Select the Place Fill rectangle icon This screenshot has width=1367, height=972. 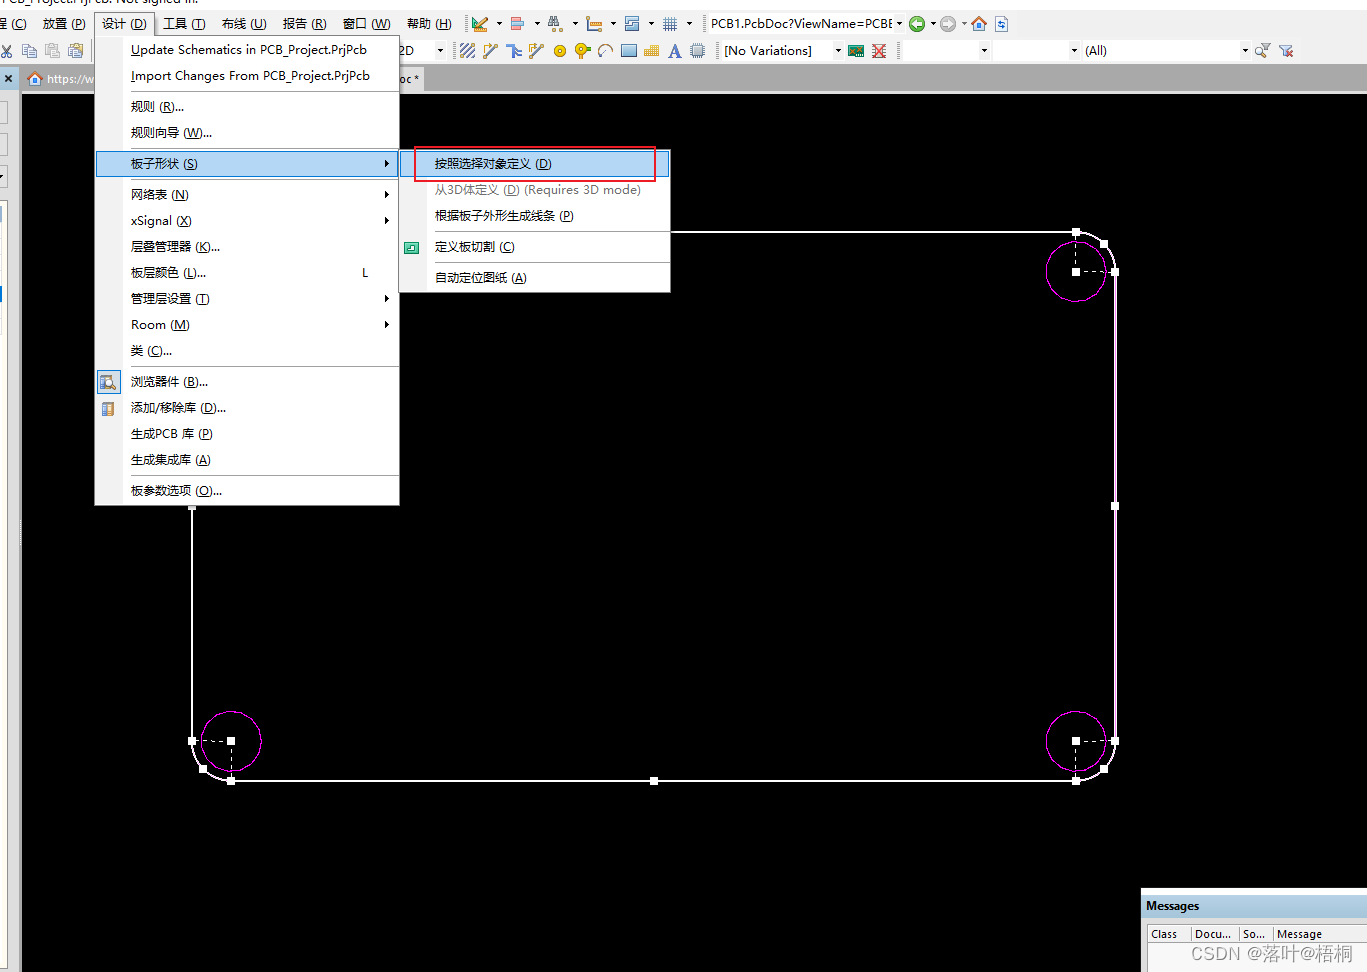click(x=629, y=51)
